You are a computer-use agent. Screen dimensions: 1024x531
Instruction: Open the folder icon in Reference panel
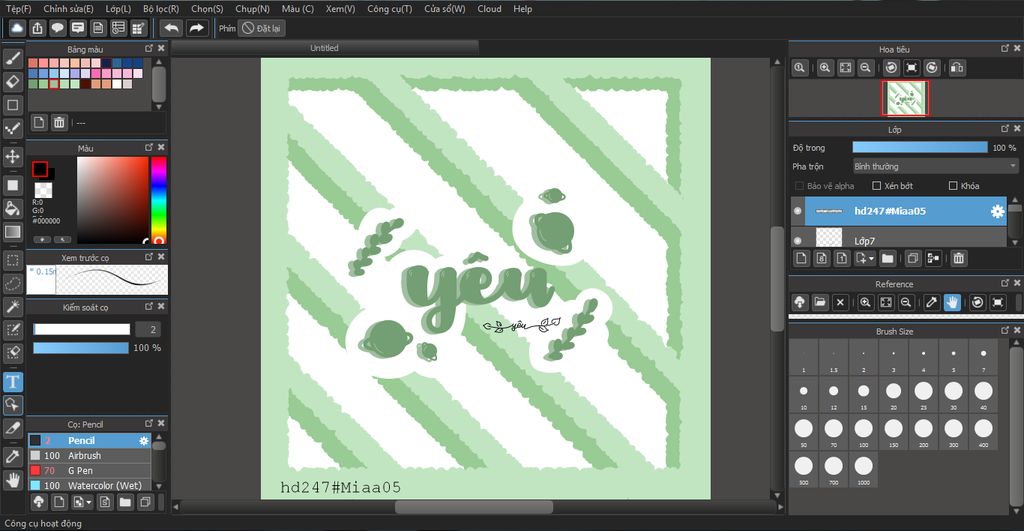820,302
